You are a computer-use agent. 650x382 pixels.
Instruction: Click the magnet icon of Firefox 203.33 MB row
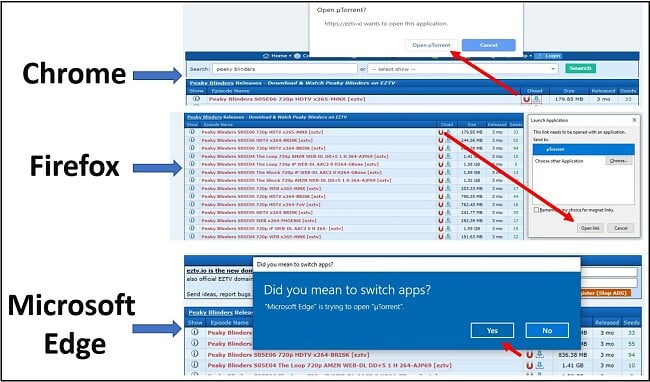click(441, 189)
